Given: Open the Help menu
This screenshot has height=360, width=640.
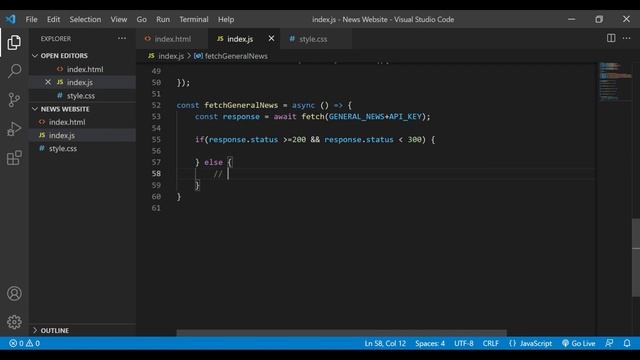Looking at the screenshot, I should [226, 19].
